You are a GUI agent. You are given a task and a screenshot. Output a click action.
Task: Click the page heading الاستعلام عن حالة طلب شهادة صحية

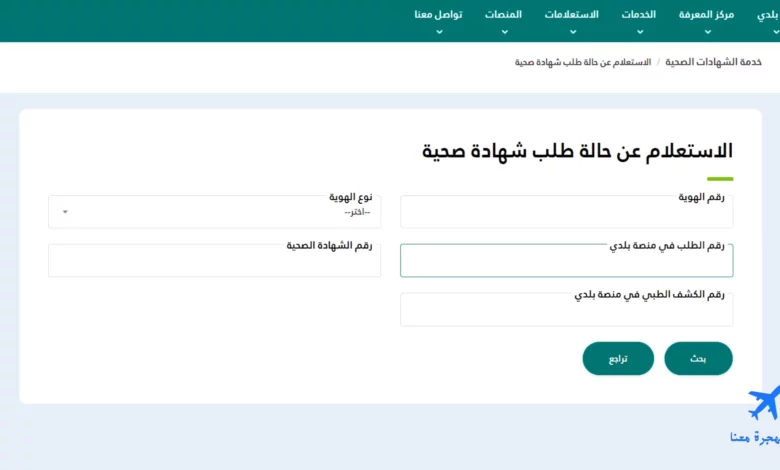point(577,151)
